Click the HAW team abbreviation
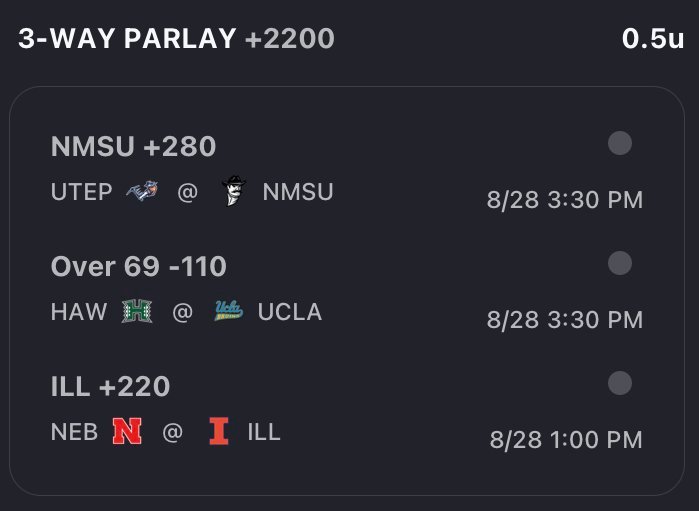The image size is (699, 511). [x=79, y=312]
